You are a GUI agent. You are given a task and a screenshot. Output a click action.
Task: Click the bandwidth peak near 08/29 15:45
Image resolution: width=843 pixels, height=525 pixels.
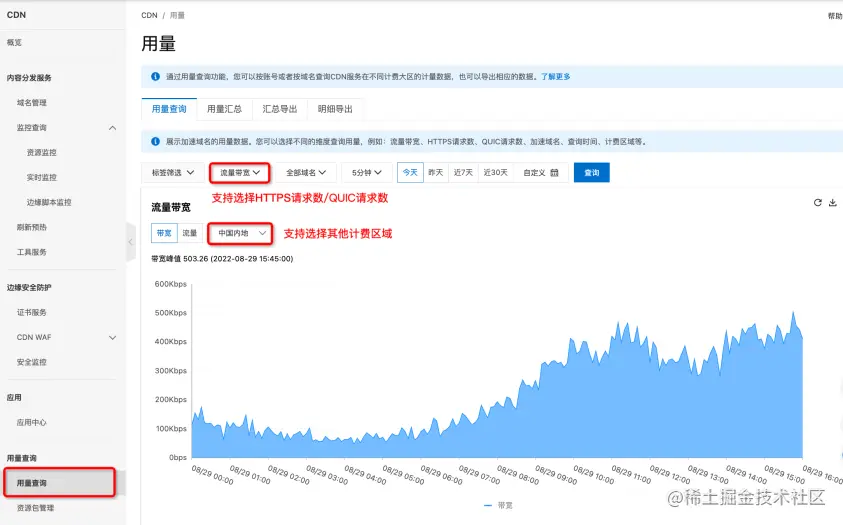click(x=793, y=312)
